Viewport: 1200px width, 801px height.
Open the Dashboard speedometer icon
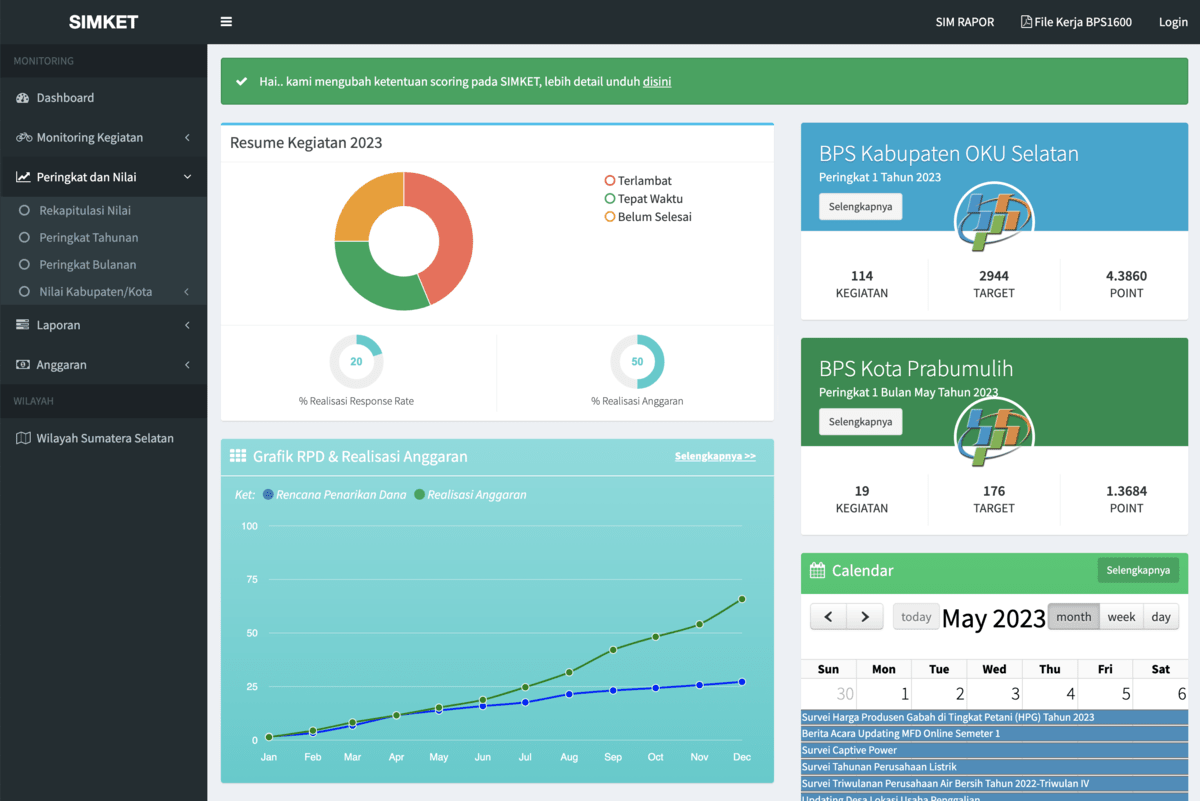(23, 98)
